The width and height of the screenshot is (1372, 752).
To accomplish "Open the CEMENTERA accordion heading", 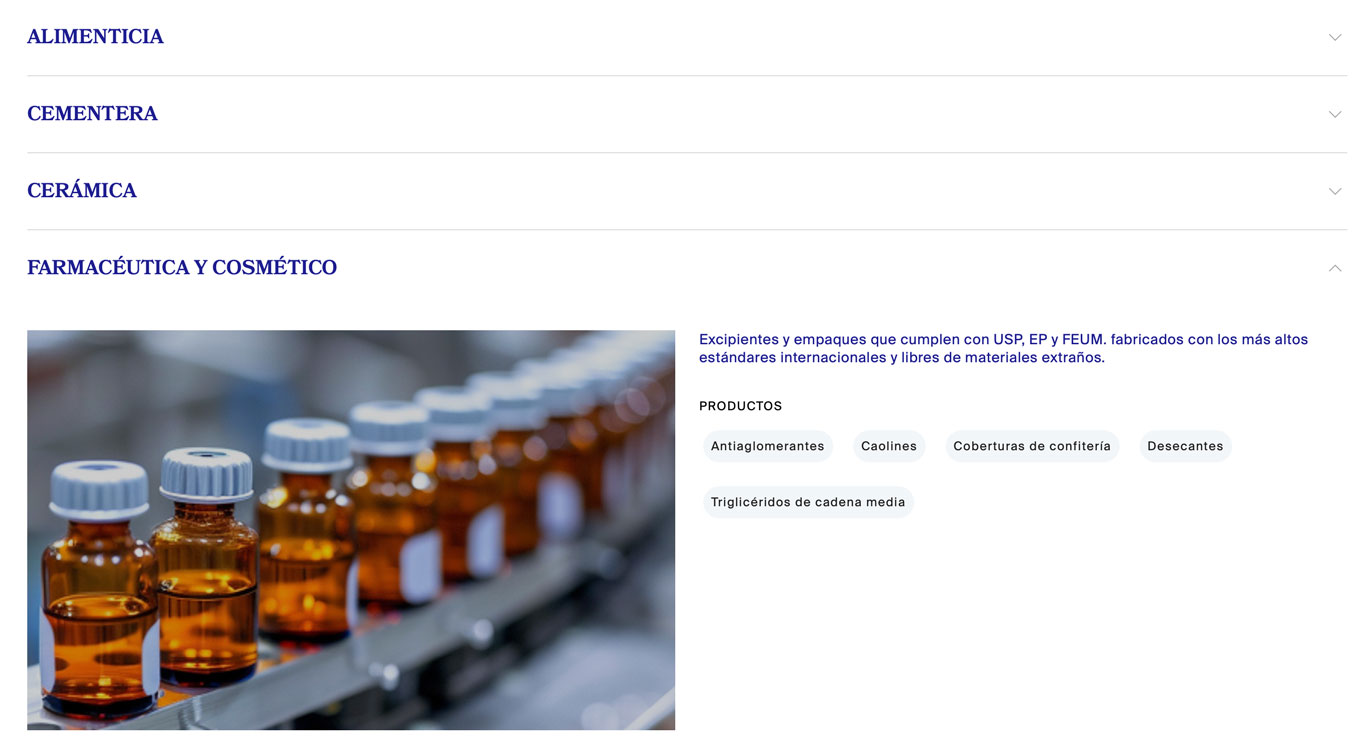I will point(92,114).
